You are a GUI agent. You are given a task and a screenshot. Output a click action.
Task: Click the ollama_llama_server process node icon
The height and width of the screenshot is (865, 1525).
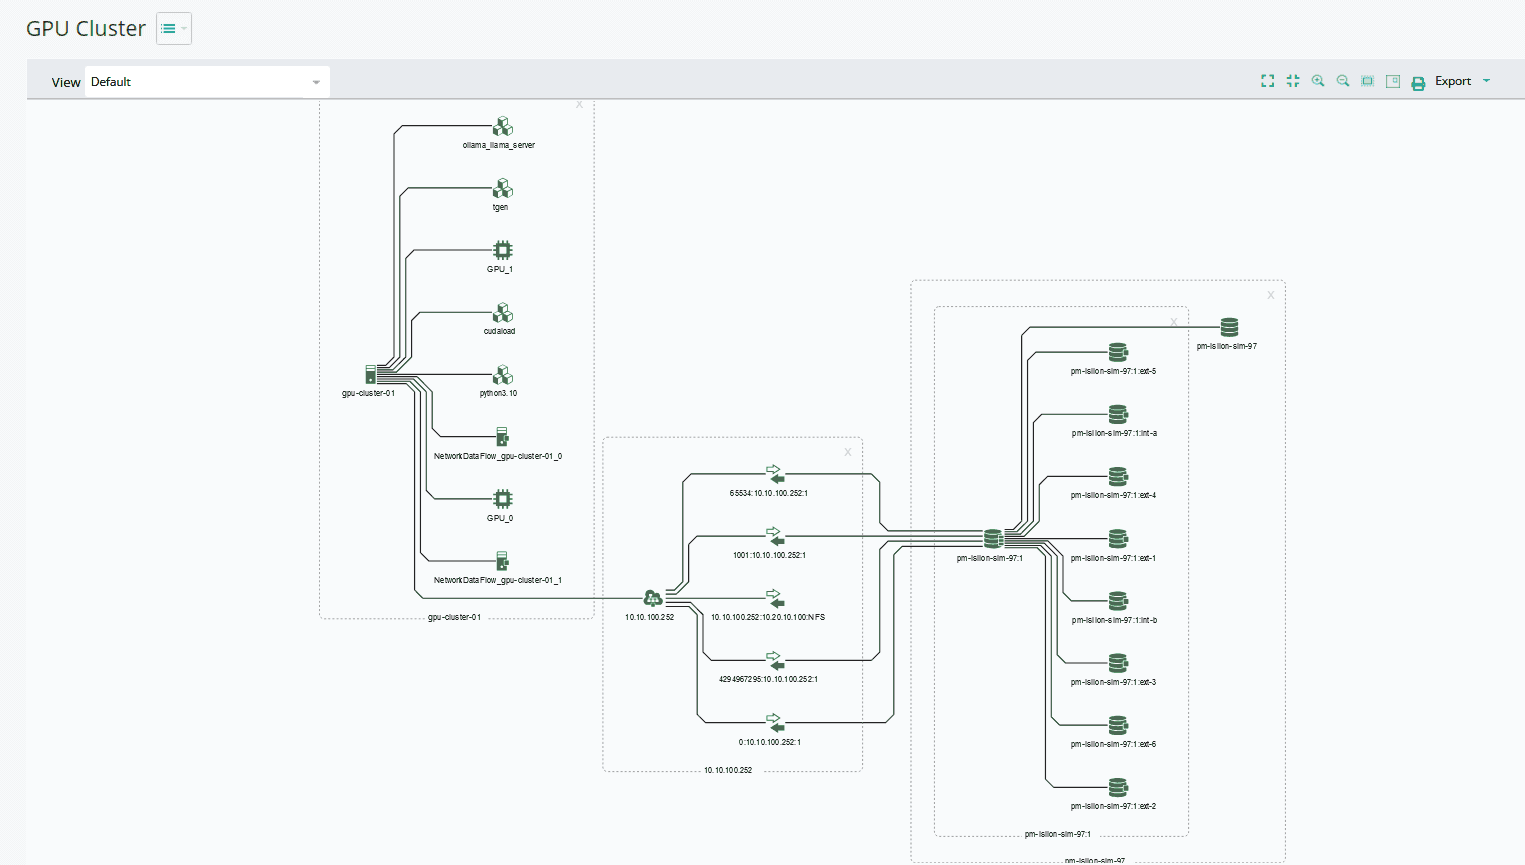tap(503, 126)
